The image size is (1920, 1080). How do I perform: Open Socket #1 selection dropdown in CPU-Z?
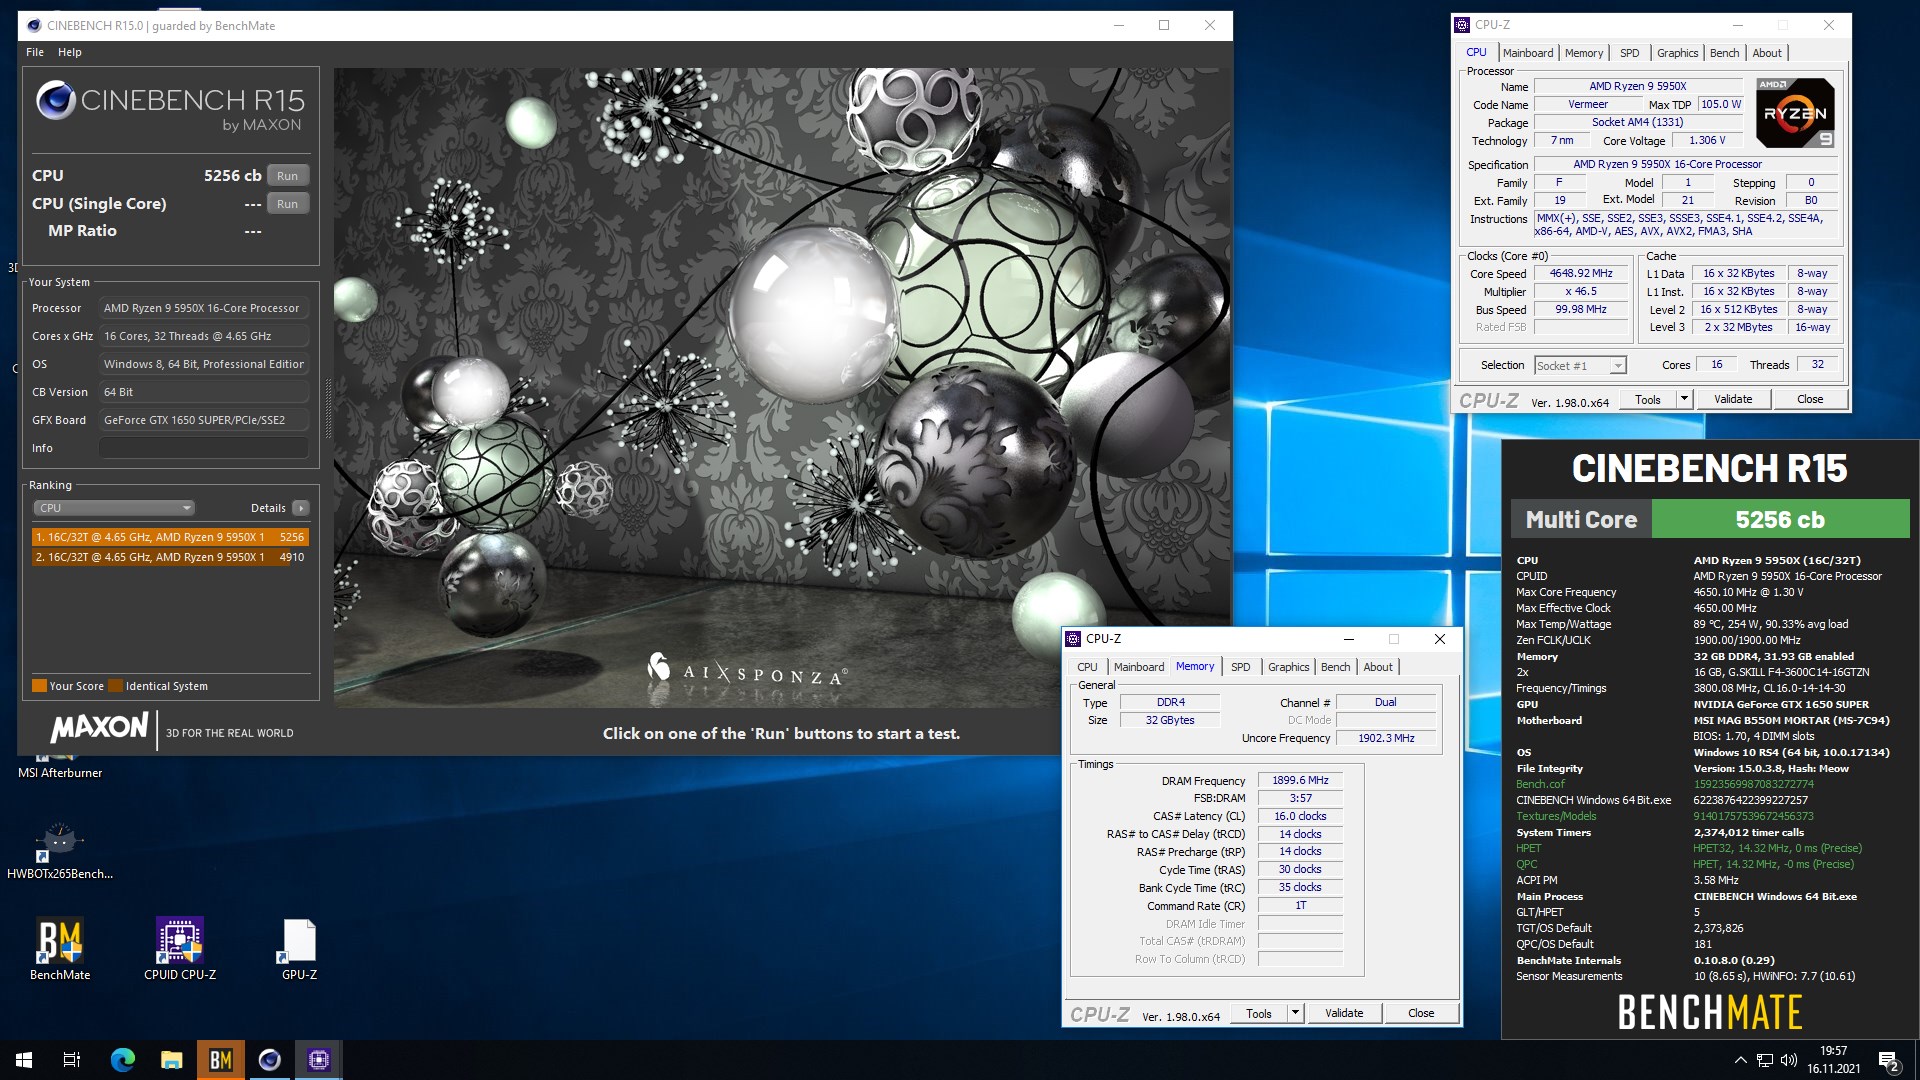click(x=1580, y=366)
